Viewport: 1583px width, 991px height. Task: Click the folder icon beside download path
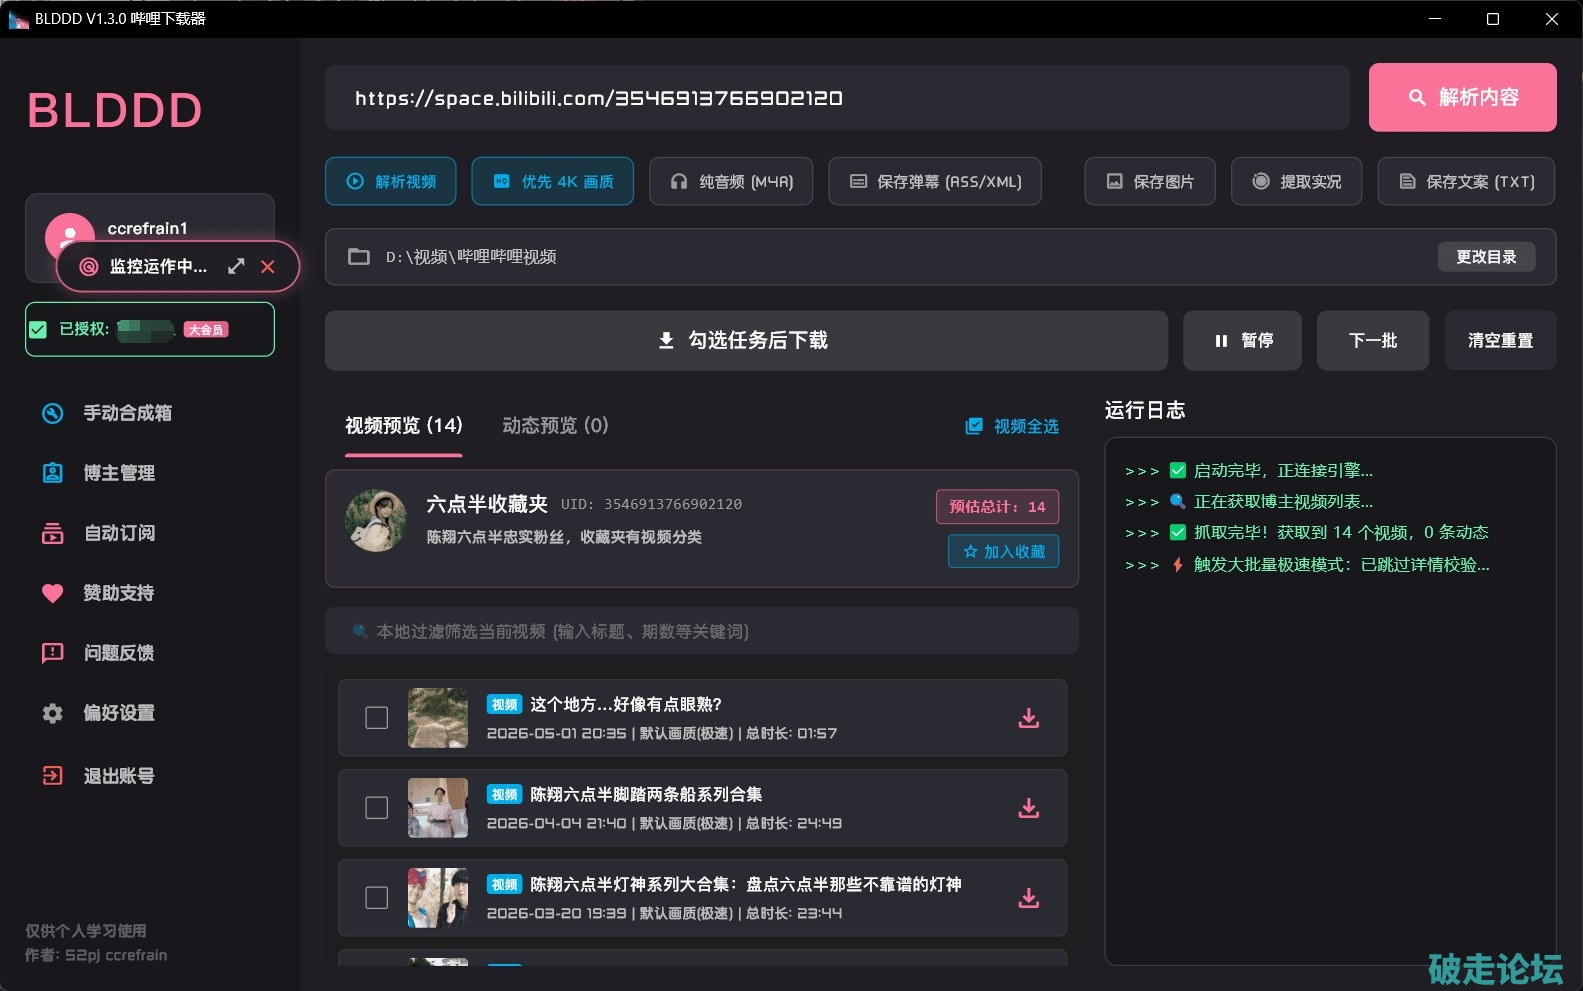[x=358, y=257]
